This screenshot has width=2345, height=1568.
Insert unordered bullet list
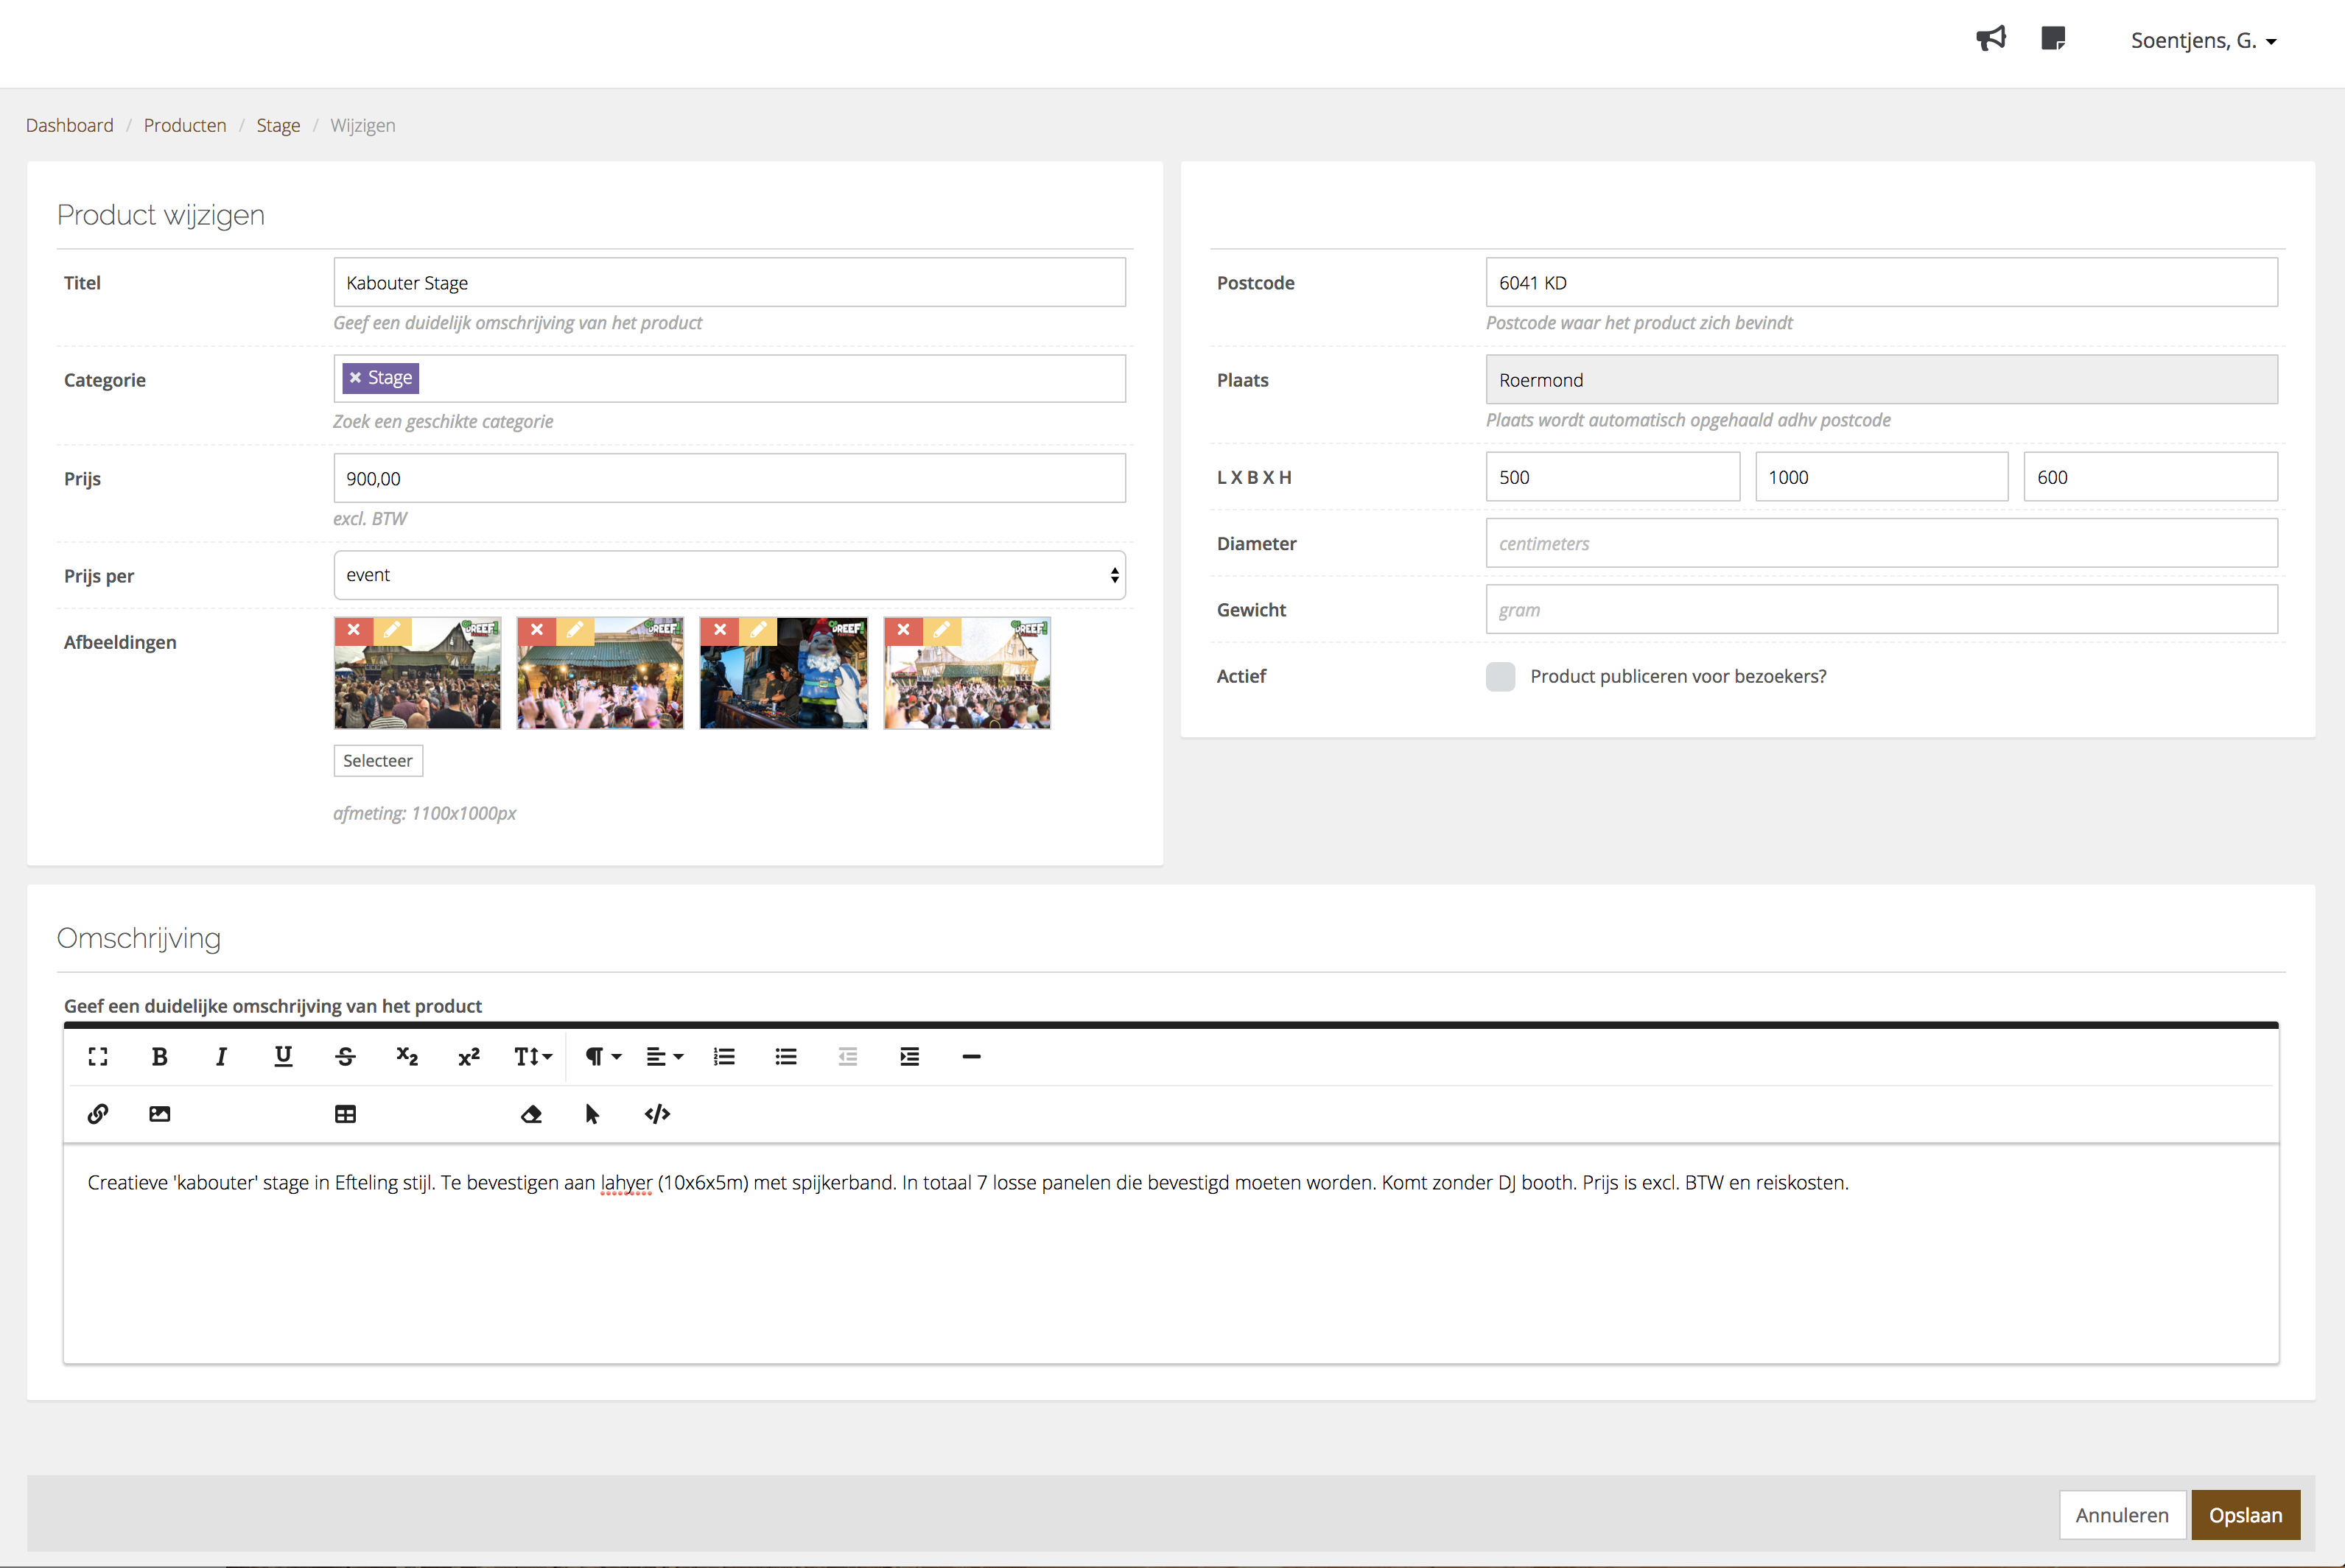click(786, 1057)
